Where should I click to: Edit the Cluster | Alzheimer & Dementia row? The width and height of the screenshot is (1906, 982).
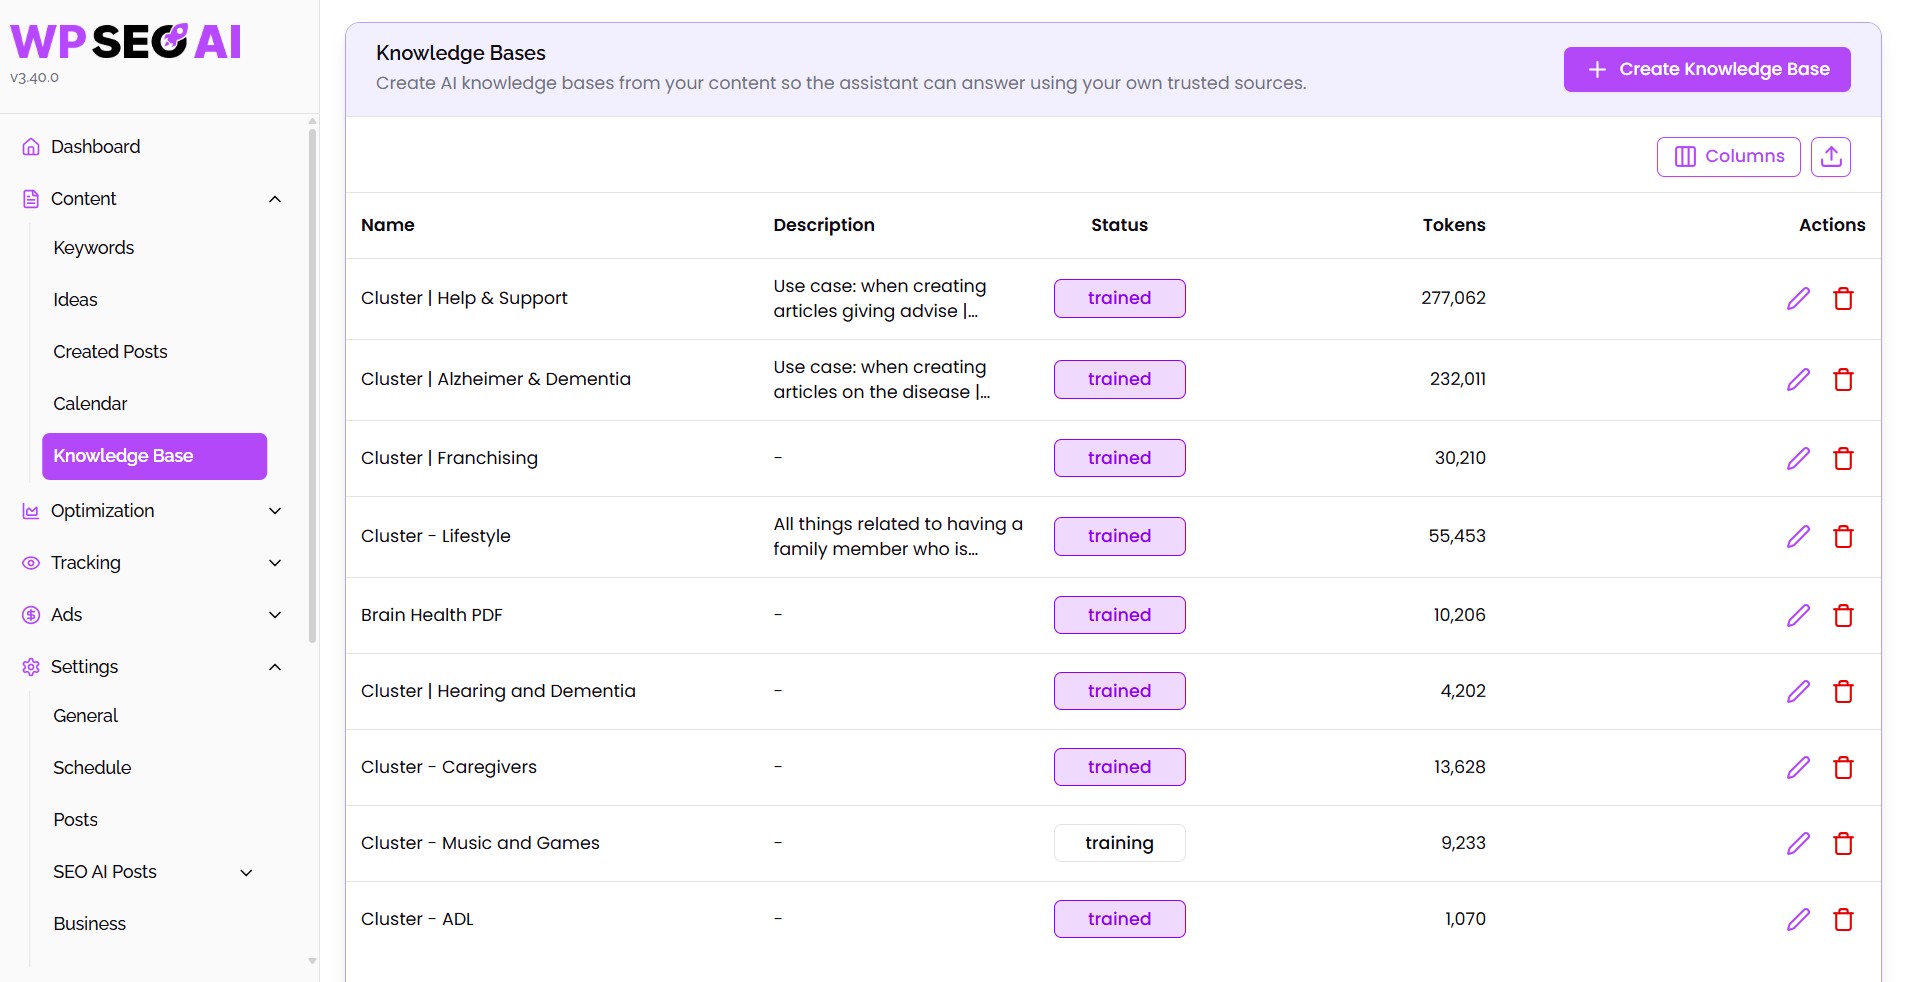click(1798, 380)
